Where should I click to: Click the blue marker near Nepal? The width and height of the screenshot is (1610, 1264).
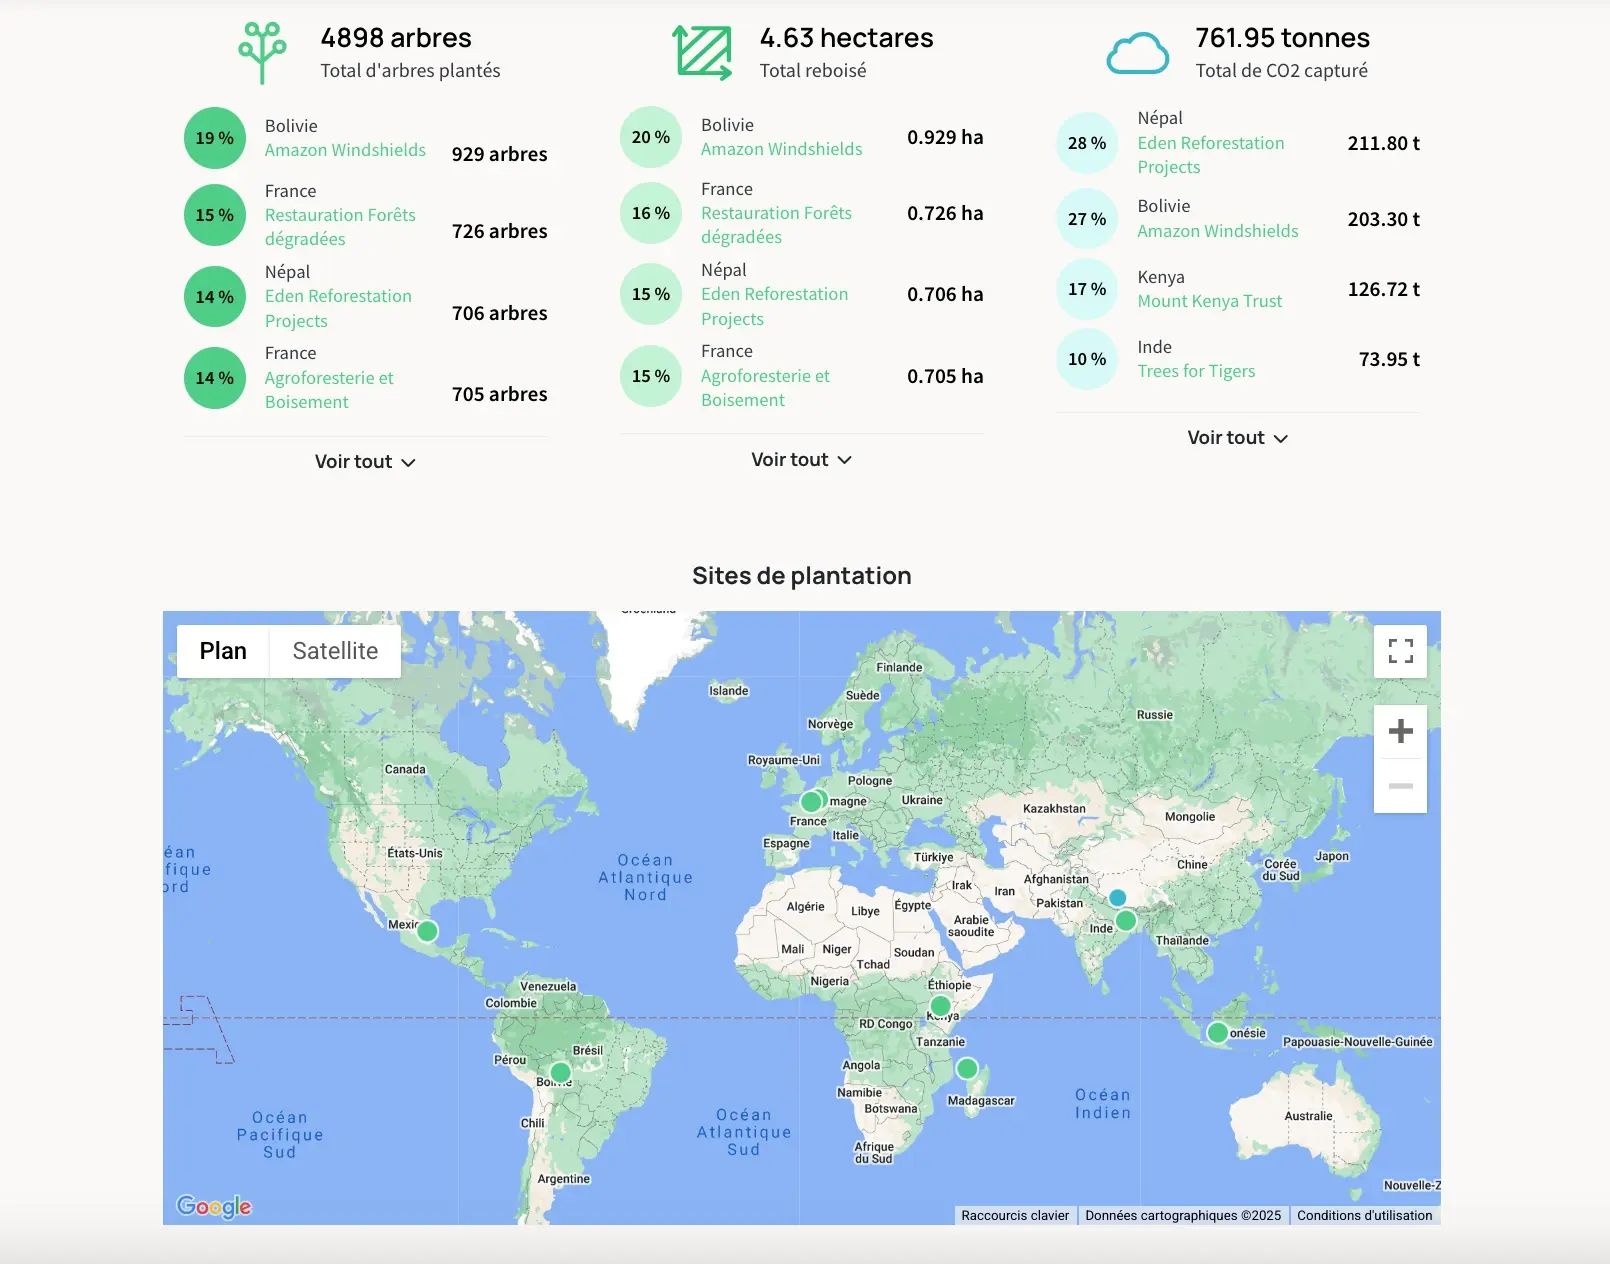coord(1117,898)
